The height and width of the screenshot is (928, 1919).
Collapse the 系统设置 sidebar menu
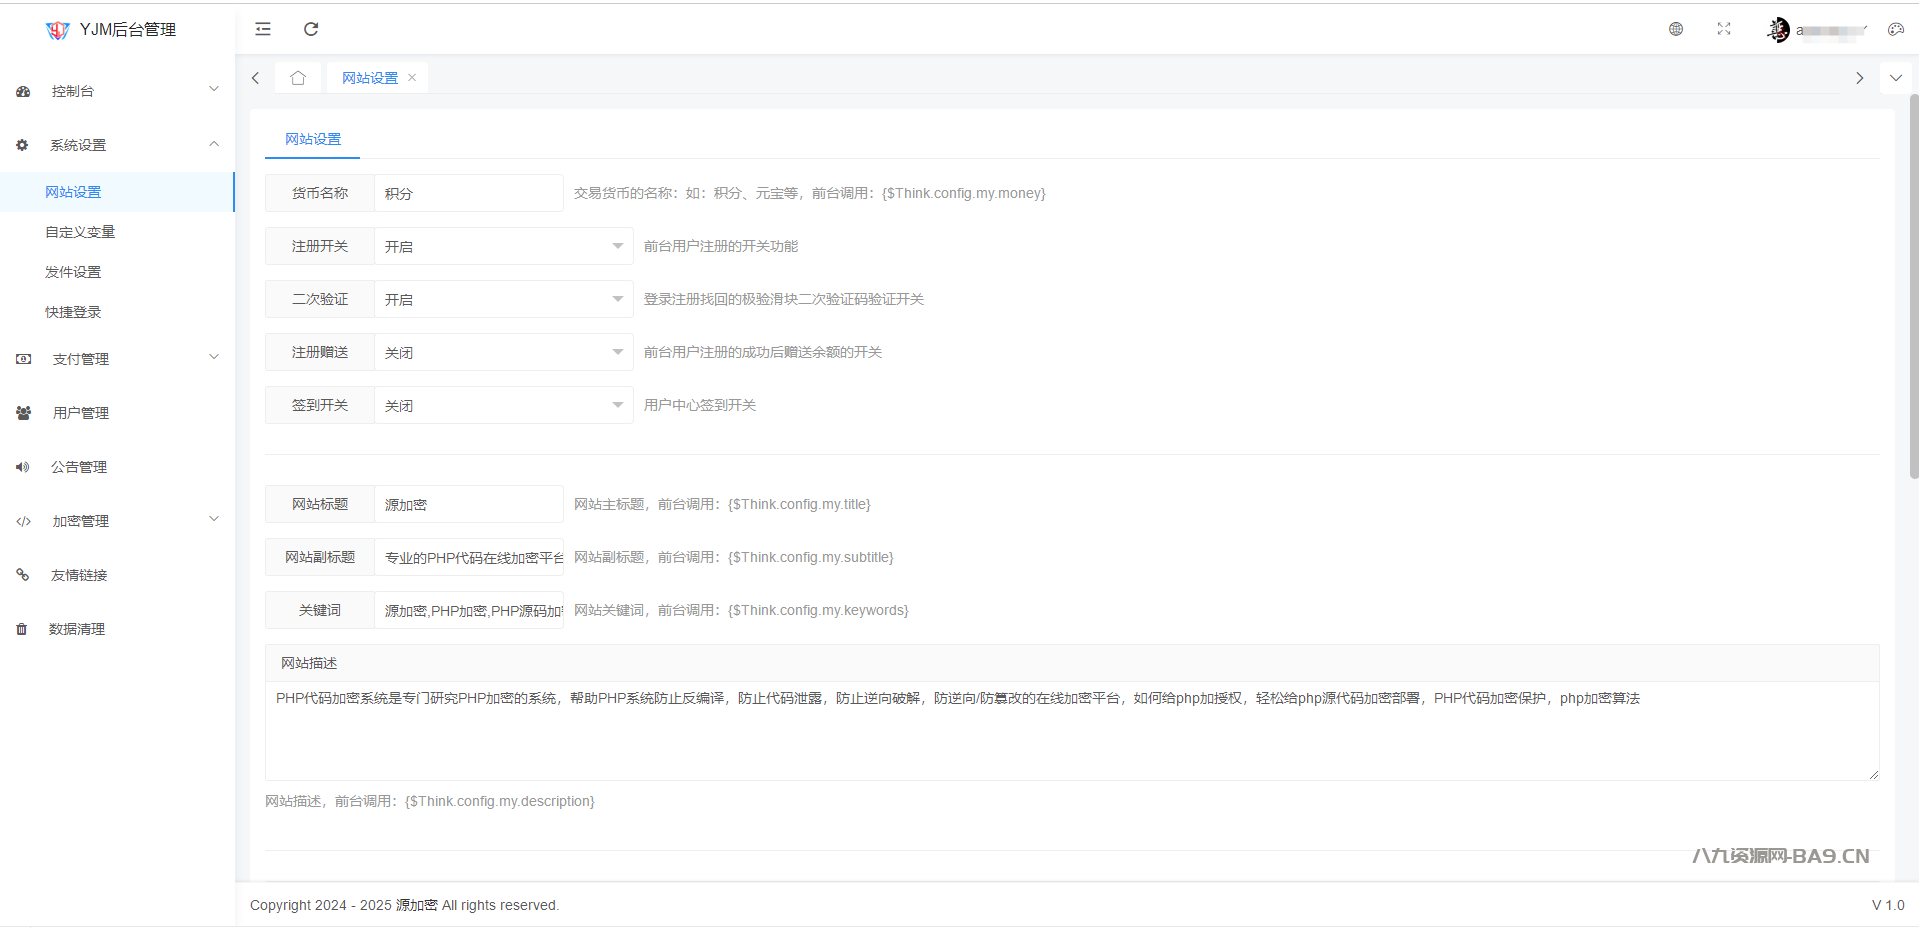117,145
